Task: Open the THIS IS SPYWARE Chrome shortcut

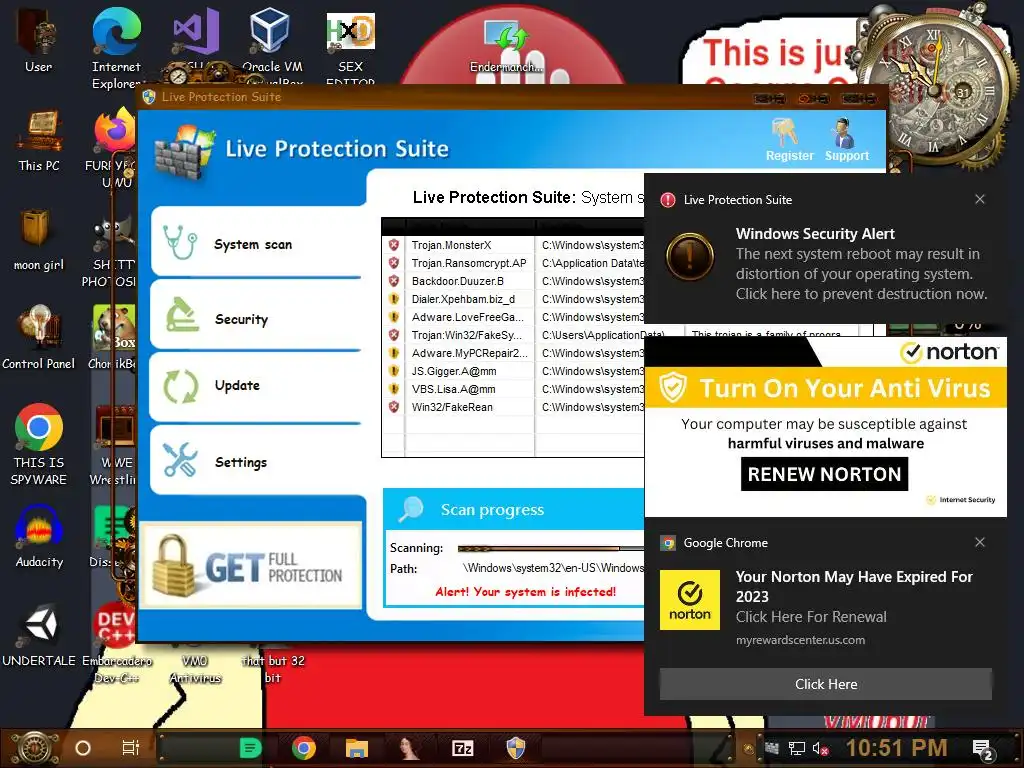Action: coord(39,444)
